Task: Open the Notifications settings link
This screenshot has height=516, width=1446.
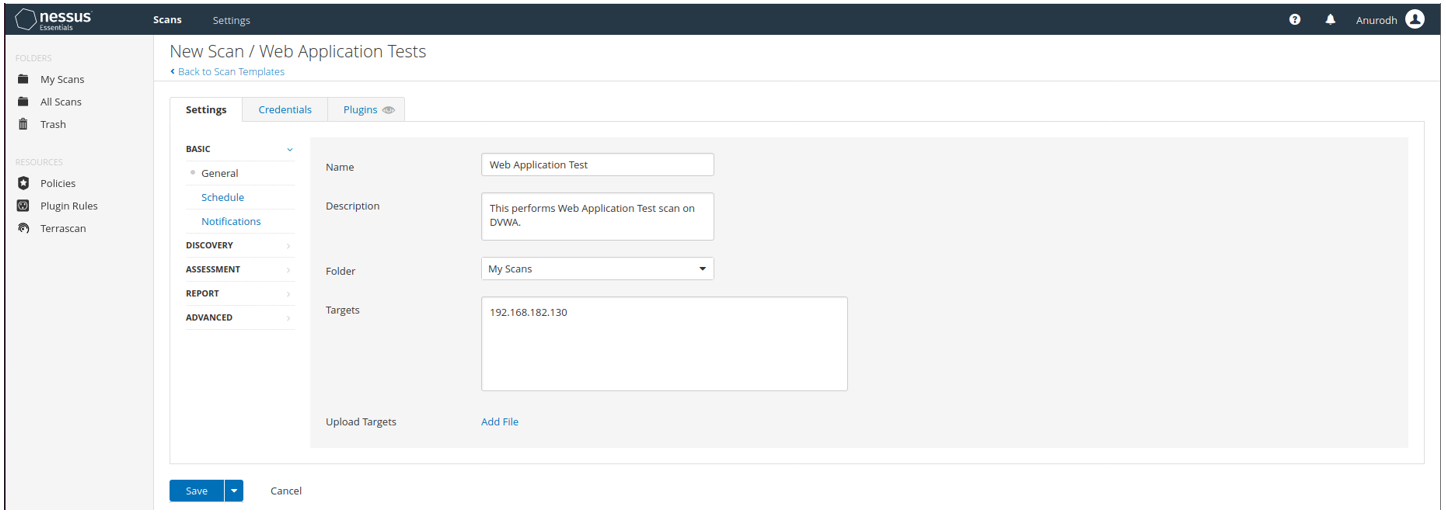Action: [x=231, y=221]
